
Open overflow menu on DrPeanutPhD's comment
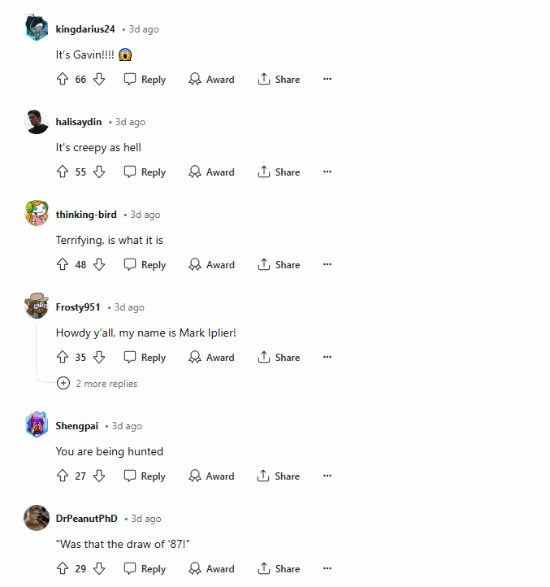click(327, 568)
